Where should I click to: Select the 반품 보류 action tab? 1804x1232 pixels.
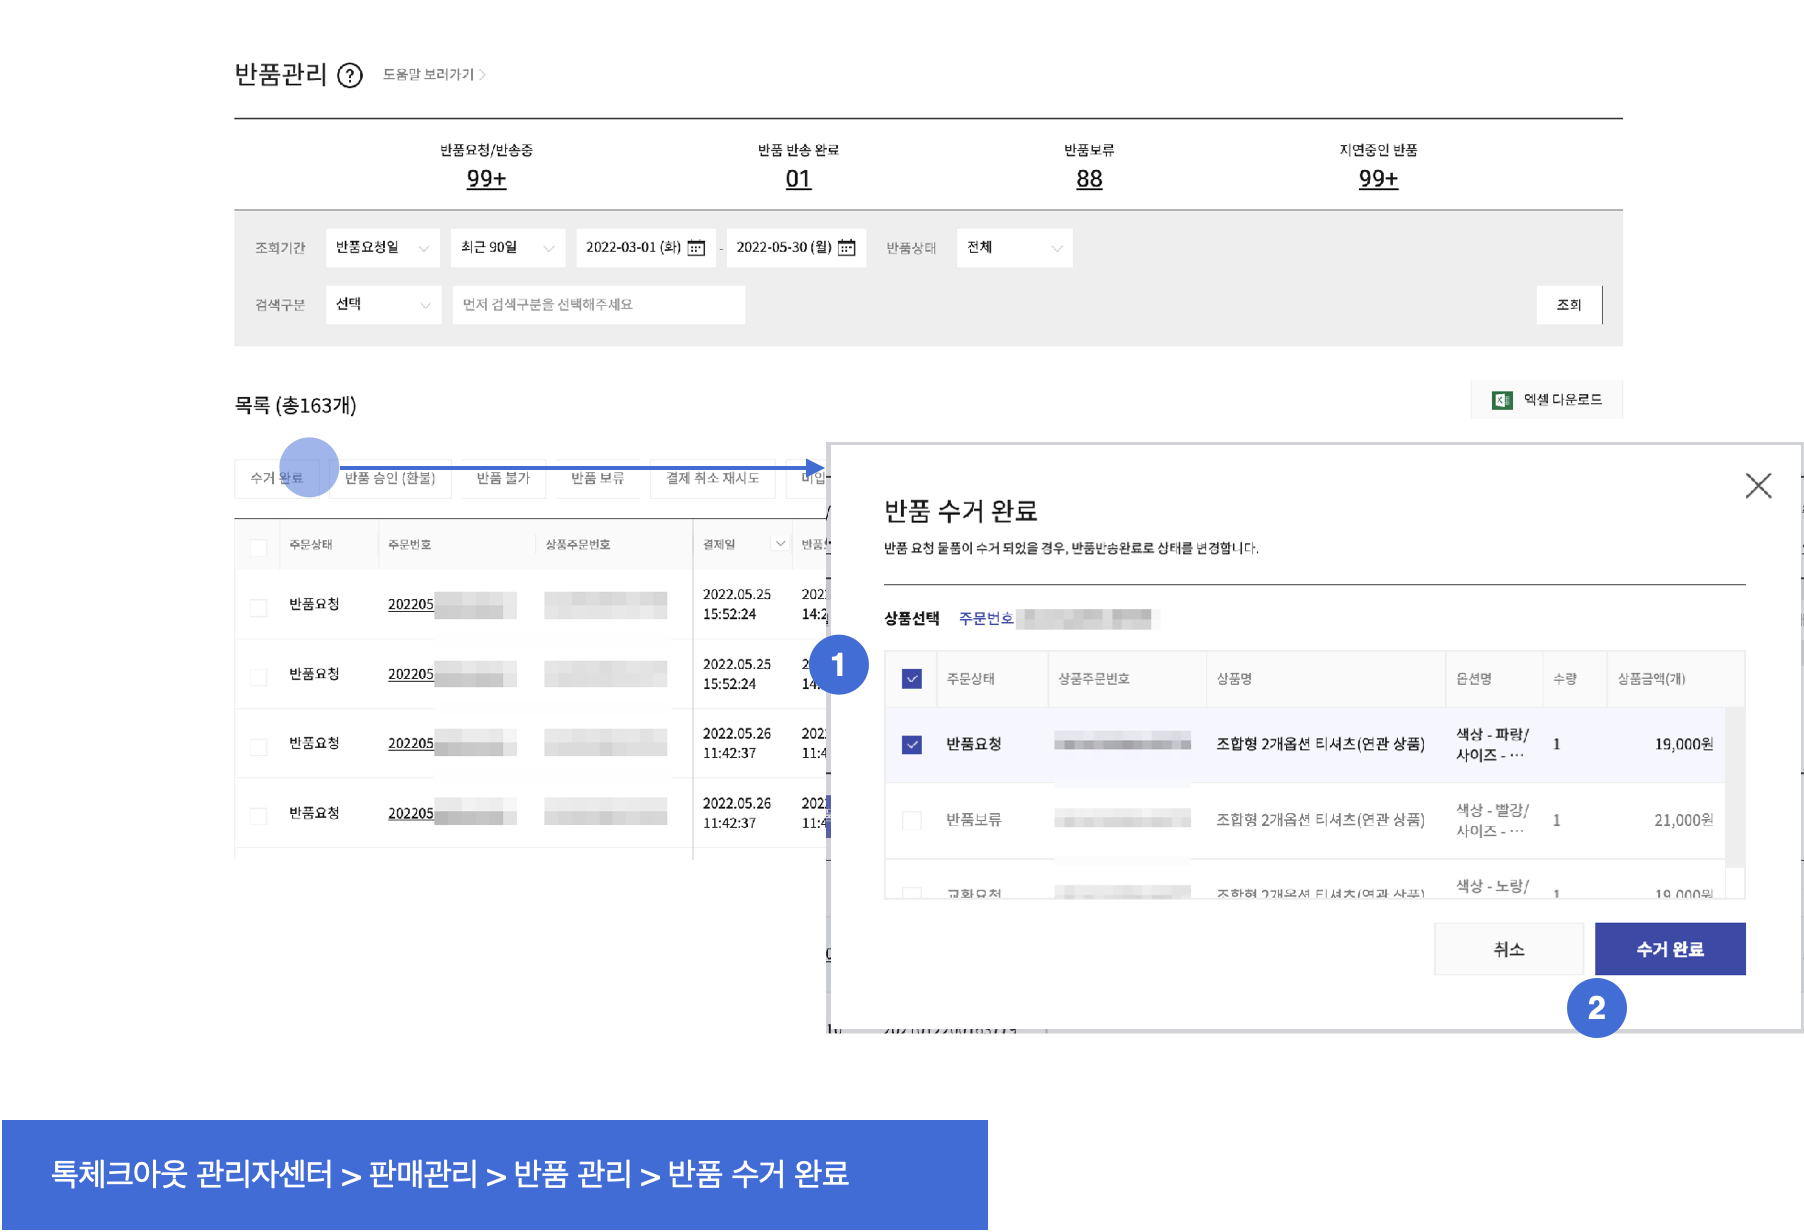pos(597,478)
